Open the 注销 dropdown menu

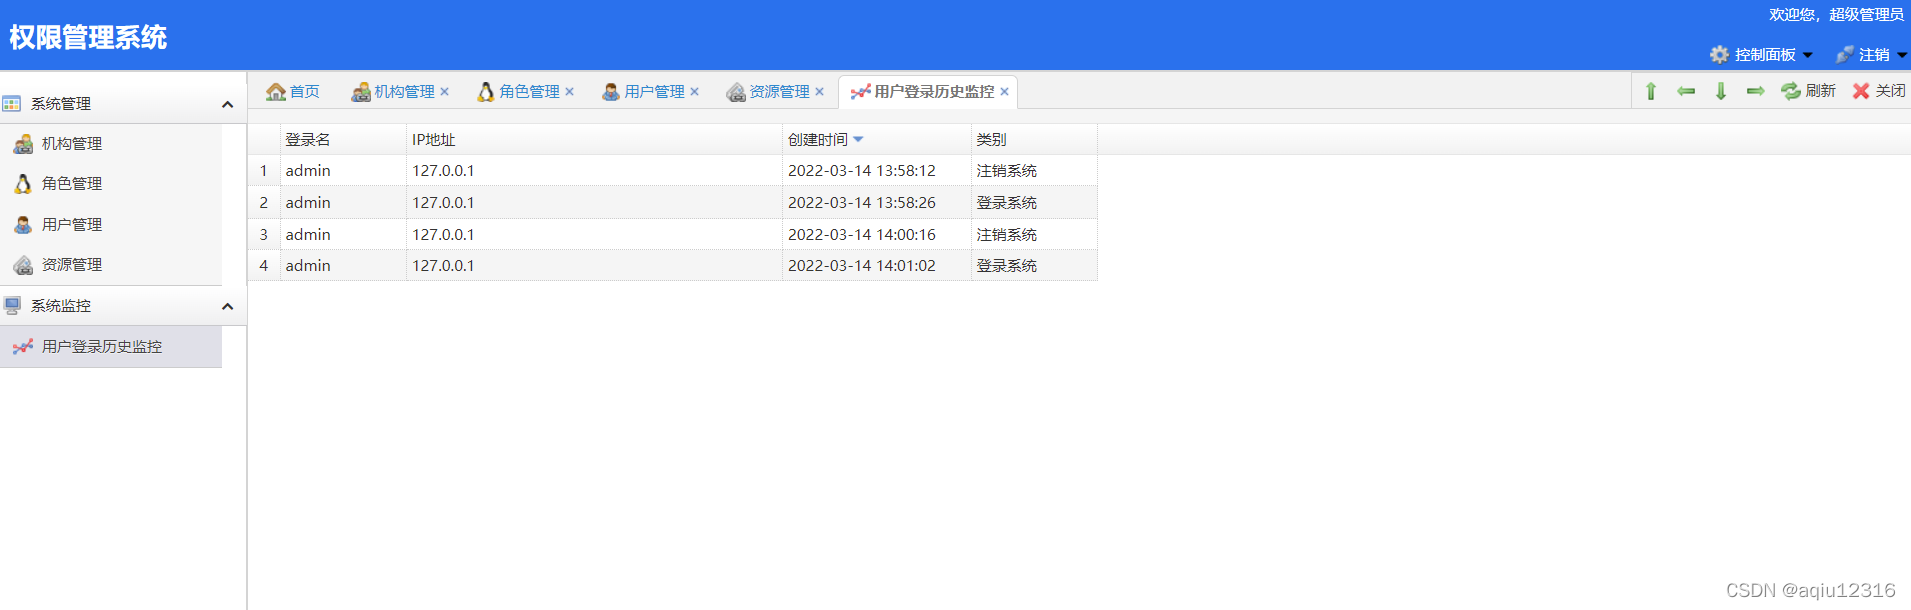point(1871,55)
